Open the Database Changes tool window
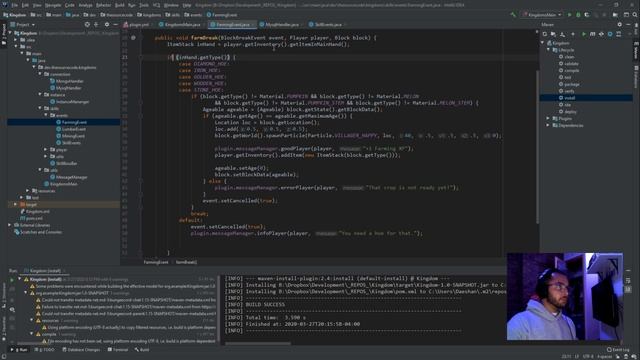 pyautogui.click(x=81, y=350)
